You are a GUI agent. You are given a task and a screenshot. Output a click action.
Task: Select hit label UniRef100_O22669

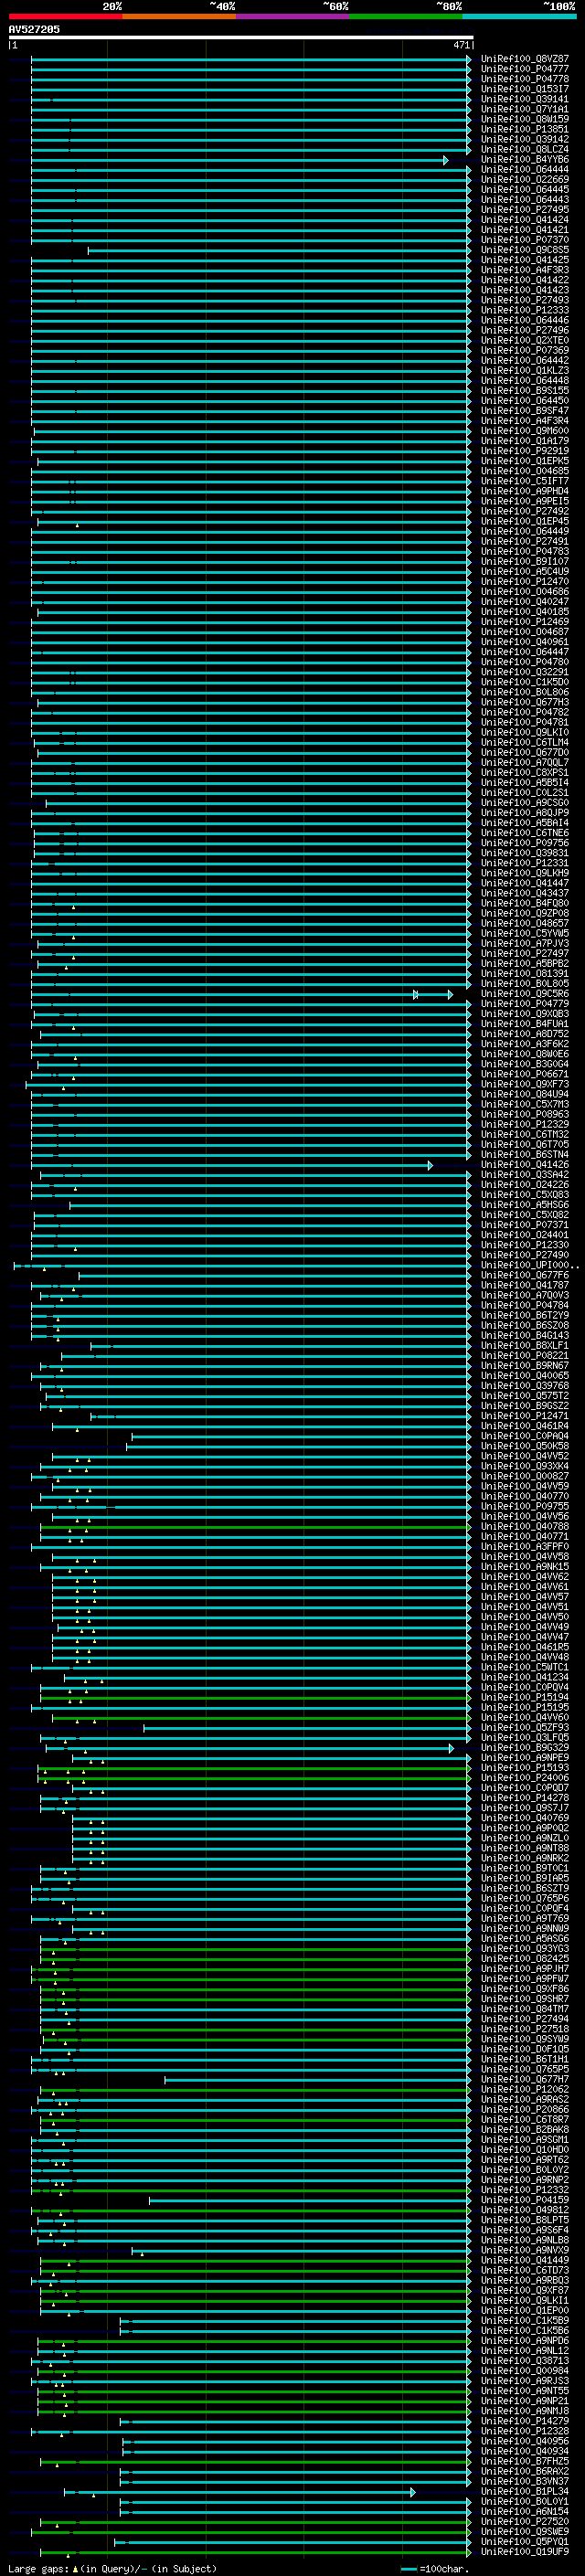[x=525, y=180]
